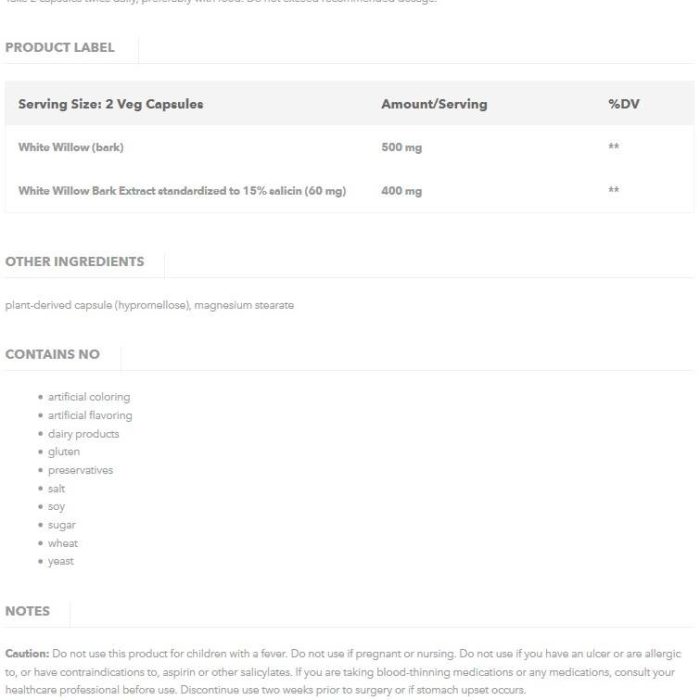
Task: Click the double asterisk in first row
Action: tap(614, 146)
